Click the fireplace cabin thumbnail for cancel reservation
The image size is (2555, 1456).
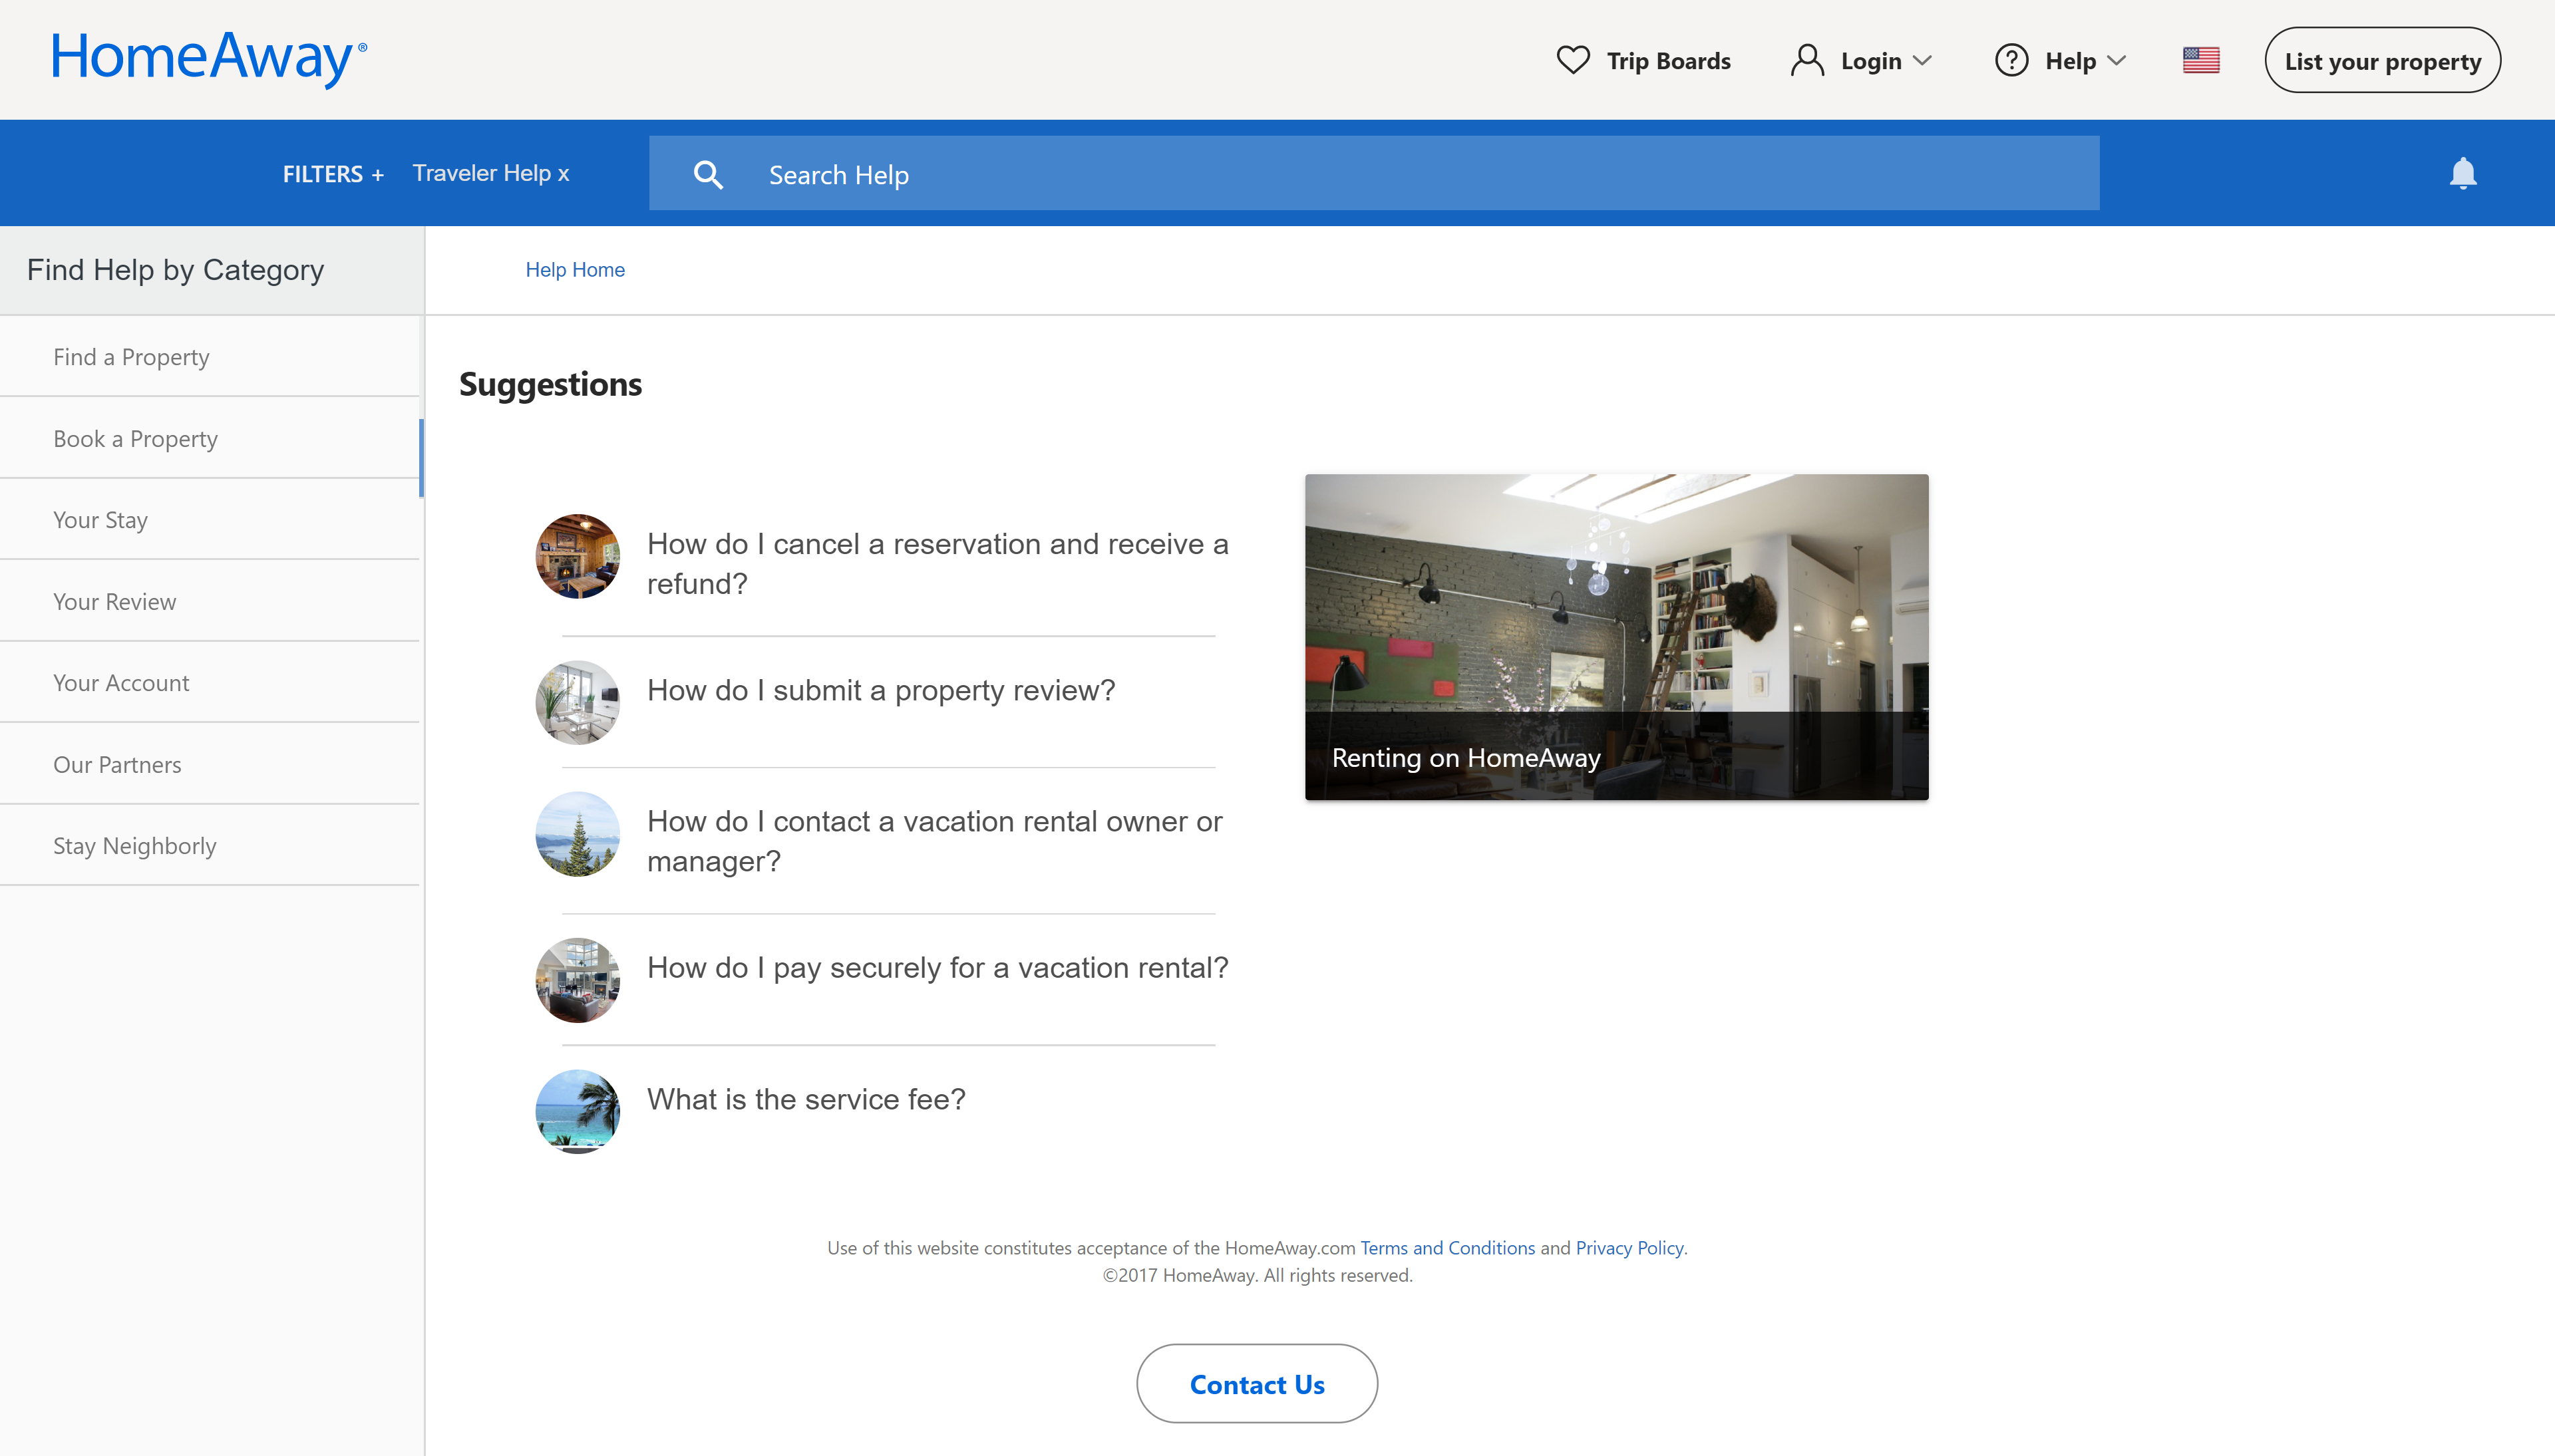point(577,556)
